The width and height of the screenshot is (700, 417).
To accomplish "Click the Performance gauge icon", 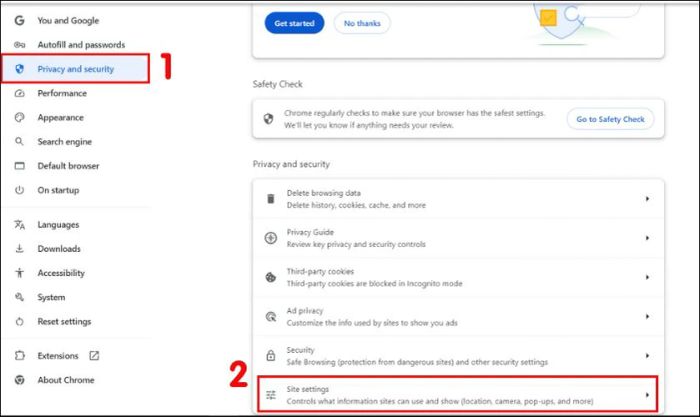I will pyautogui.click(x=19, y=93).
